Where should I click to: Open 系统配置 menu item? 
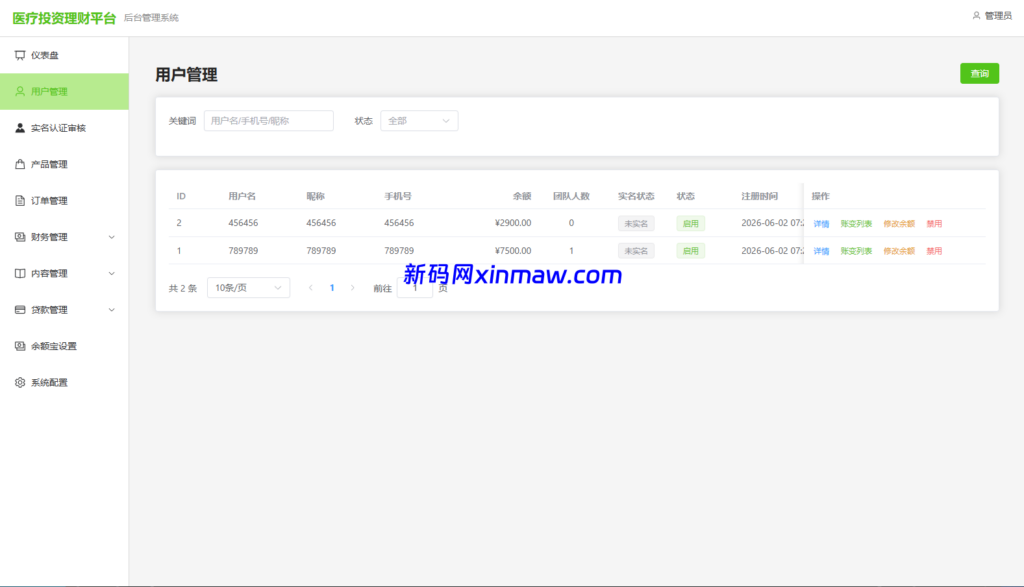[64, 383]
